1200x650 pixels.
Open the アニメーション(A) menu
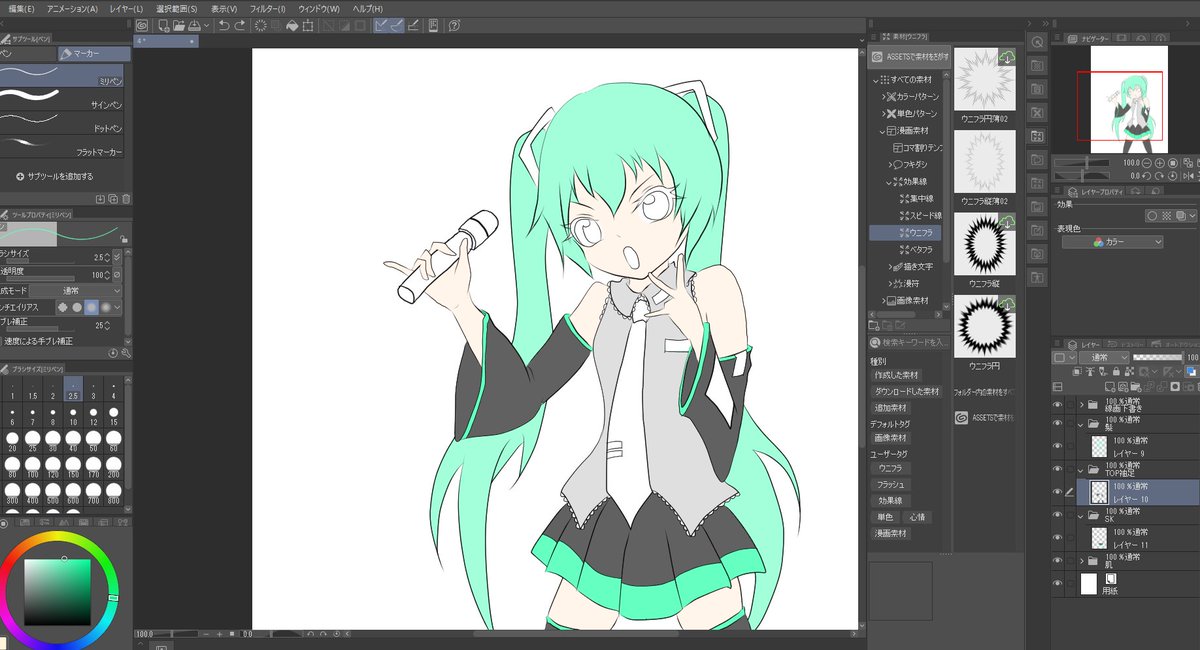(x=72, y=8)
